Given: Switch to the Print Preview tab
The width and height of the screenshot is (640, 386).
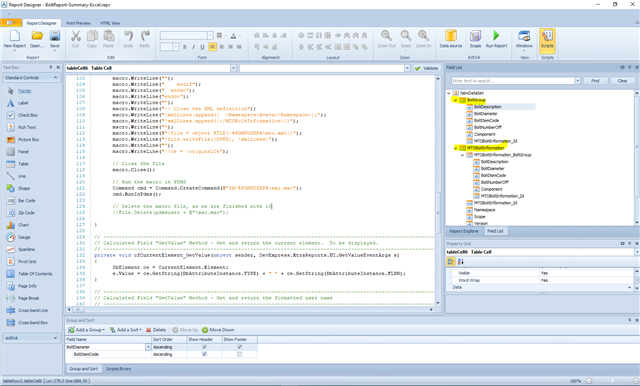Looking at the screenshot, I should [x=78, y=23].
